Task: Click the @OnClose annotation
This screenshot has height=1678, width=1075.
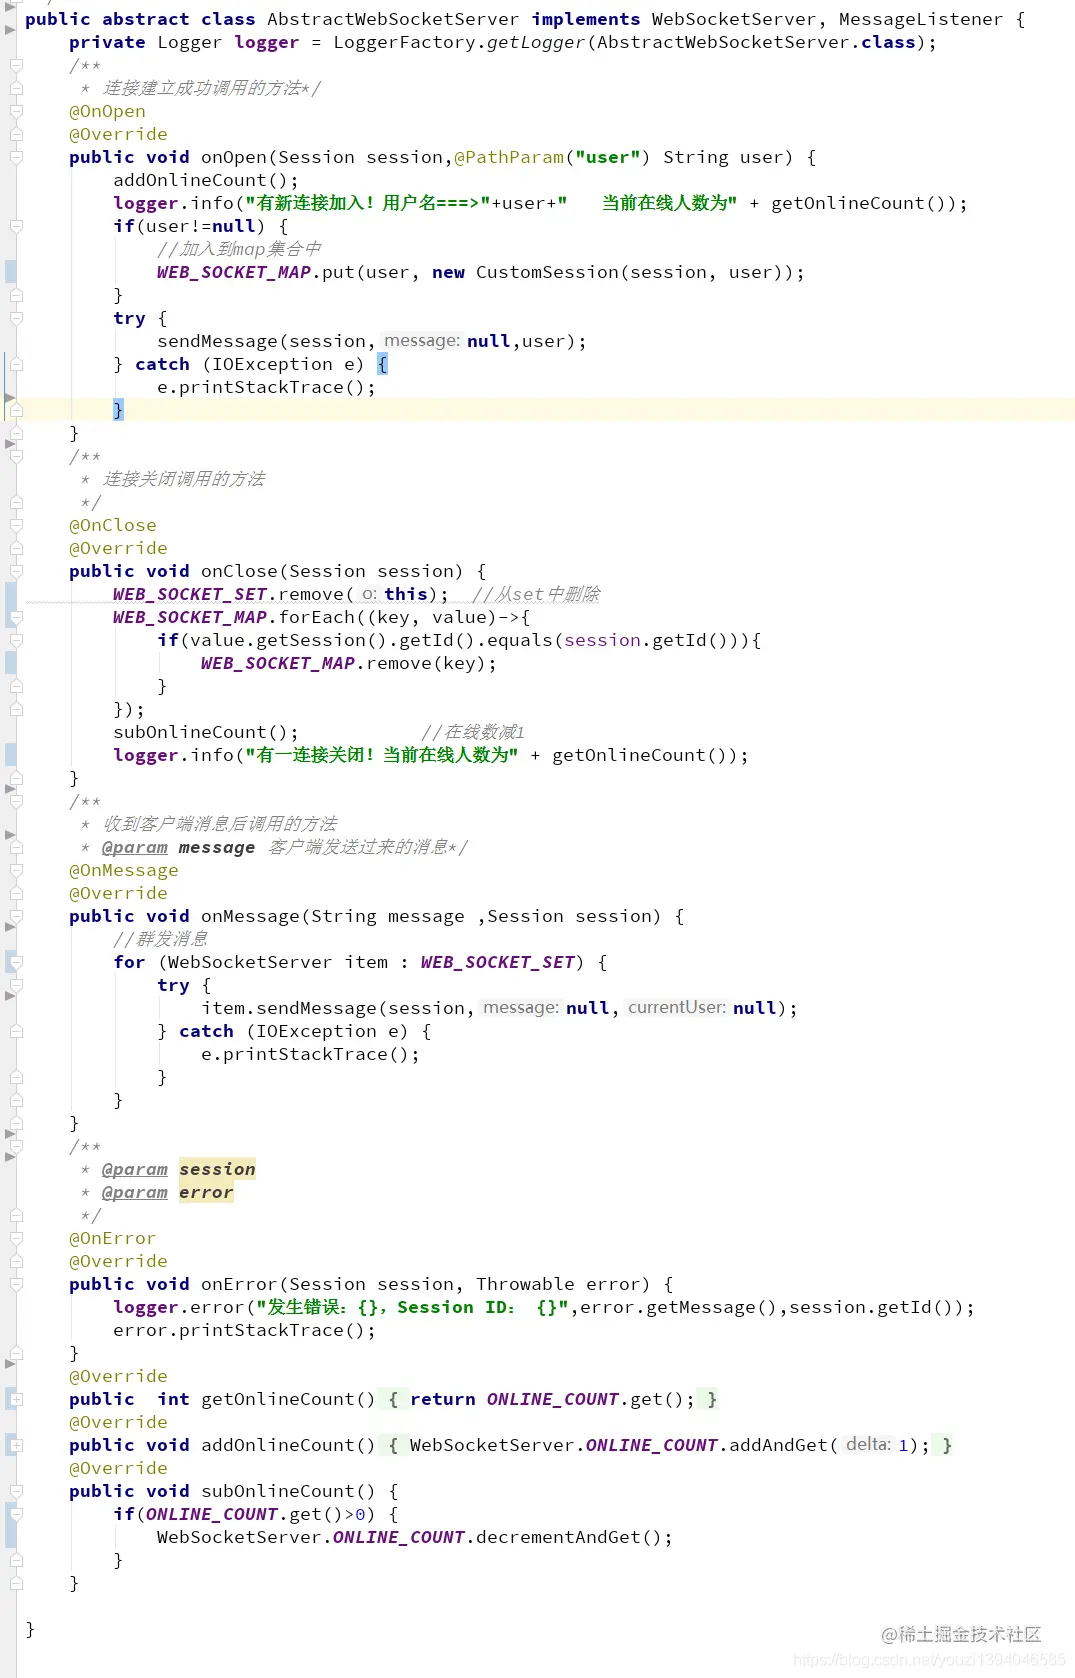Action: 112,525
